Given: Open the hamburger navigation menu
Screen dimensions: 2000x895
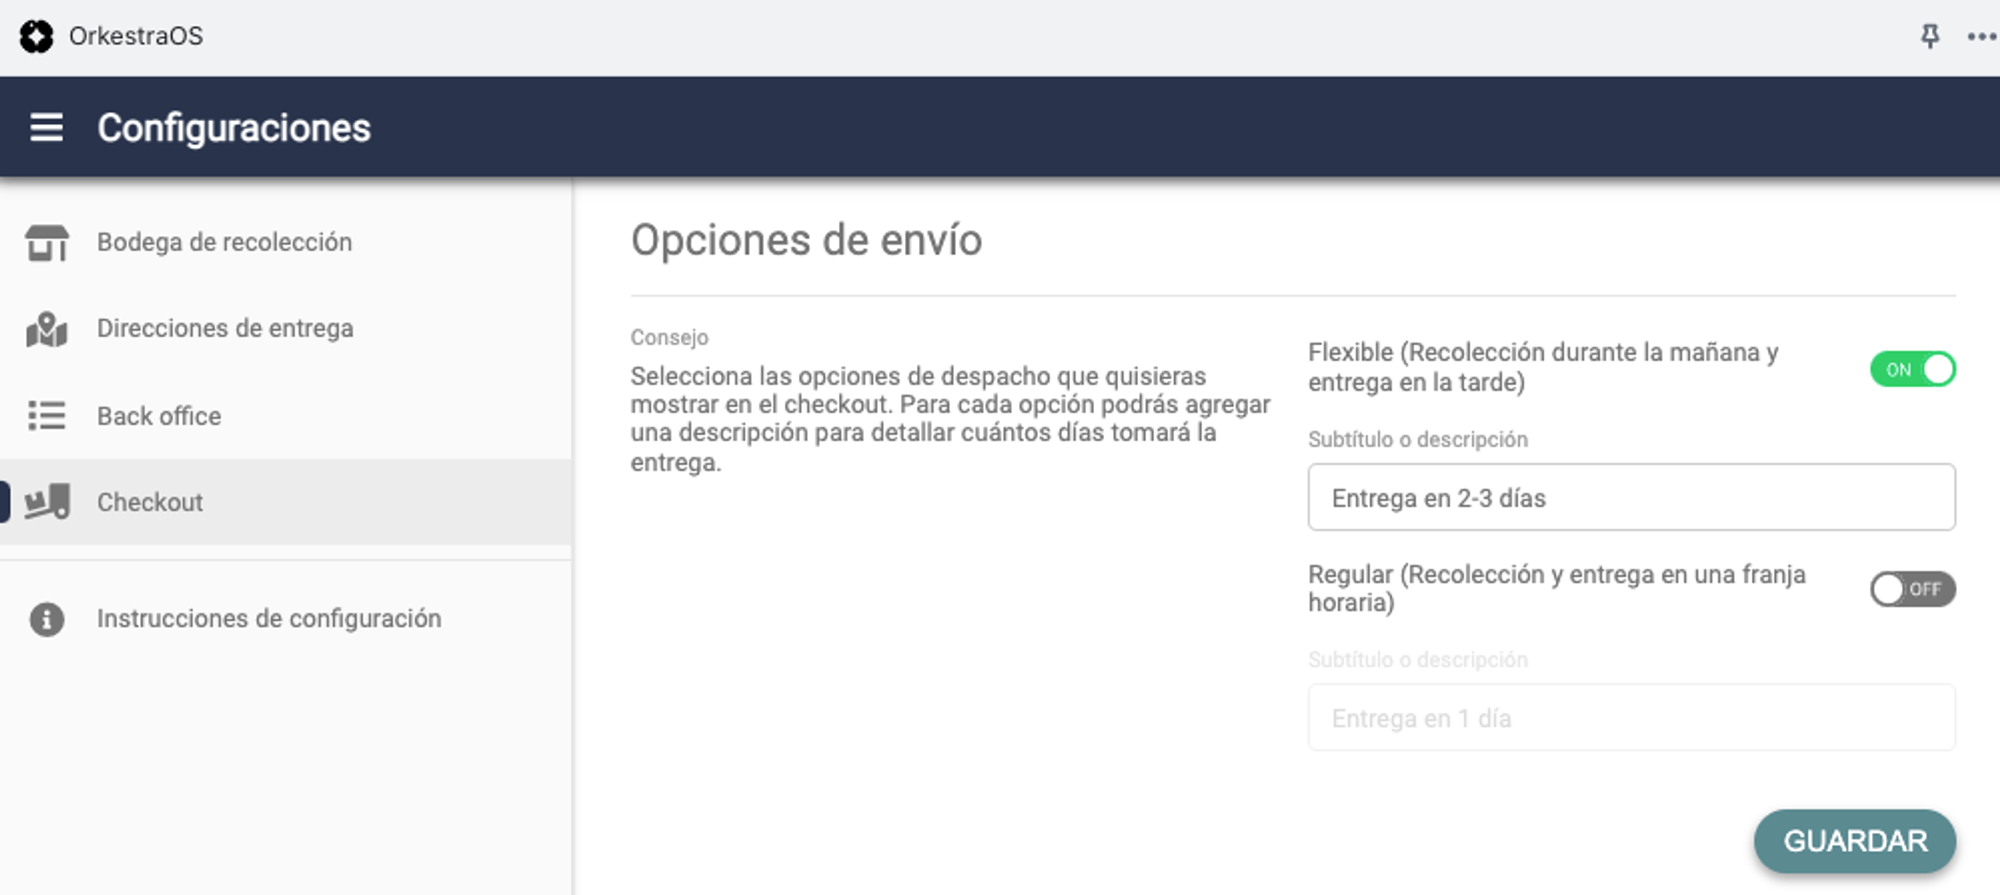Looking at the screenshot, I should coord(46,127).
